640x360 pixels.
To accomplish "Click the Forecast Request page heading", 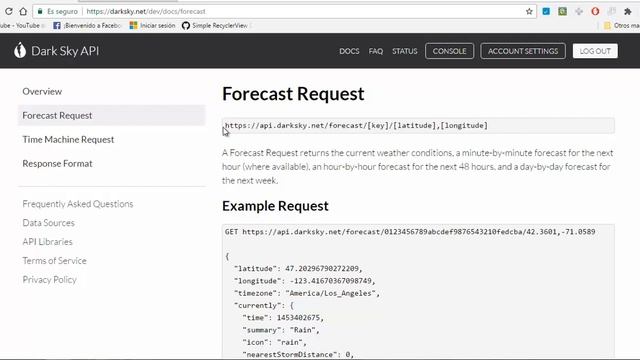I will [x=293, y=94].
